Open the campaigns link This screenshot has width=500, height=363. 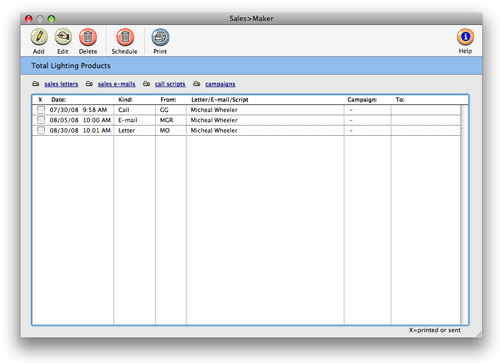coord(220,84)
